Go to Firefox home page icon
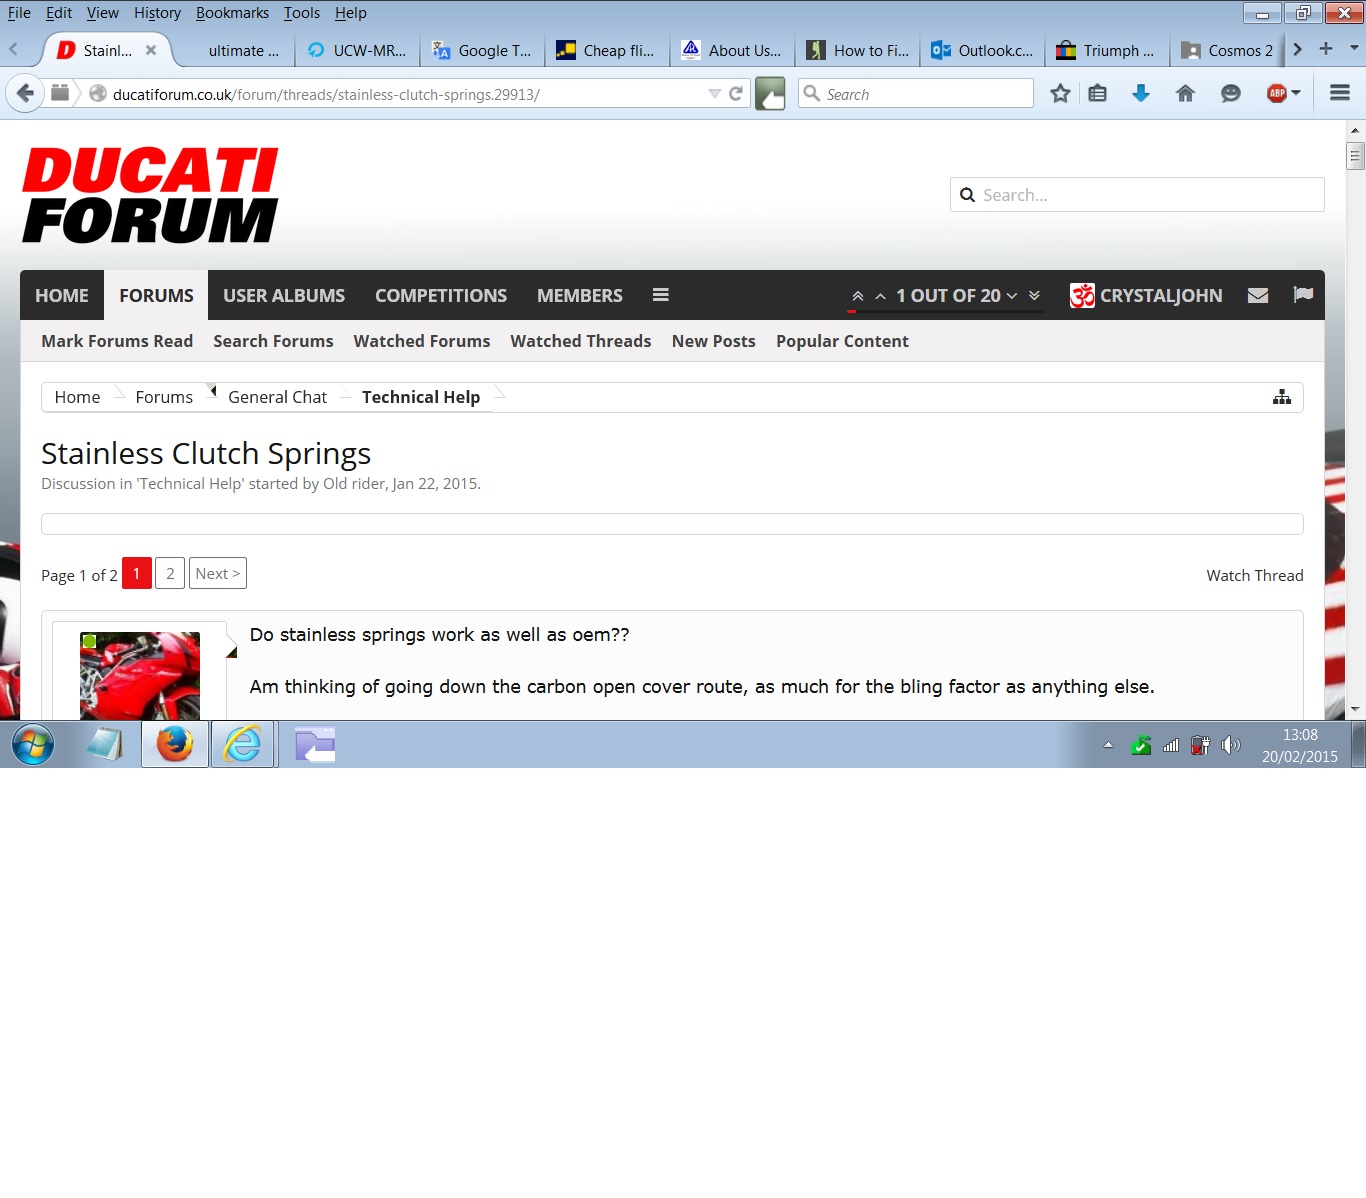This screenshot has width=1366, height=1198. 1185,94
